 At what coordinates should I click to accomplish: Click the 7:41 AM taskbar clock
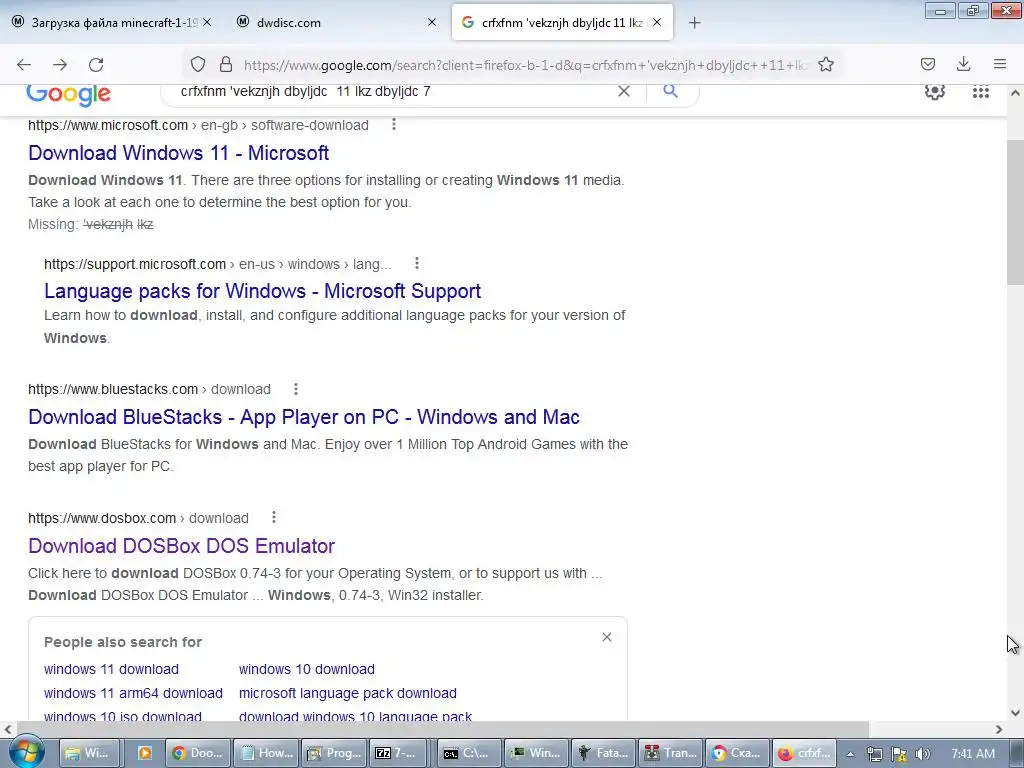[972, 754]
